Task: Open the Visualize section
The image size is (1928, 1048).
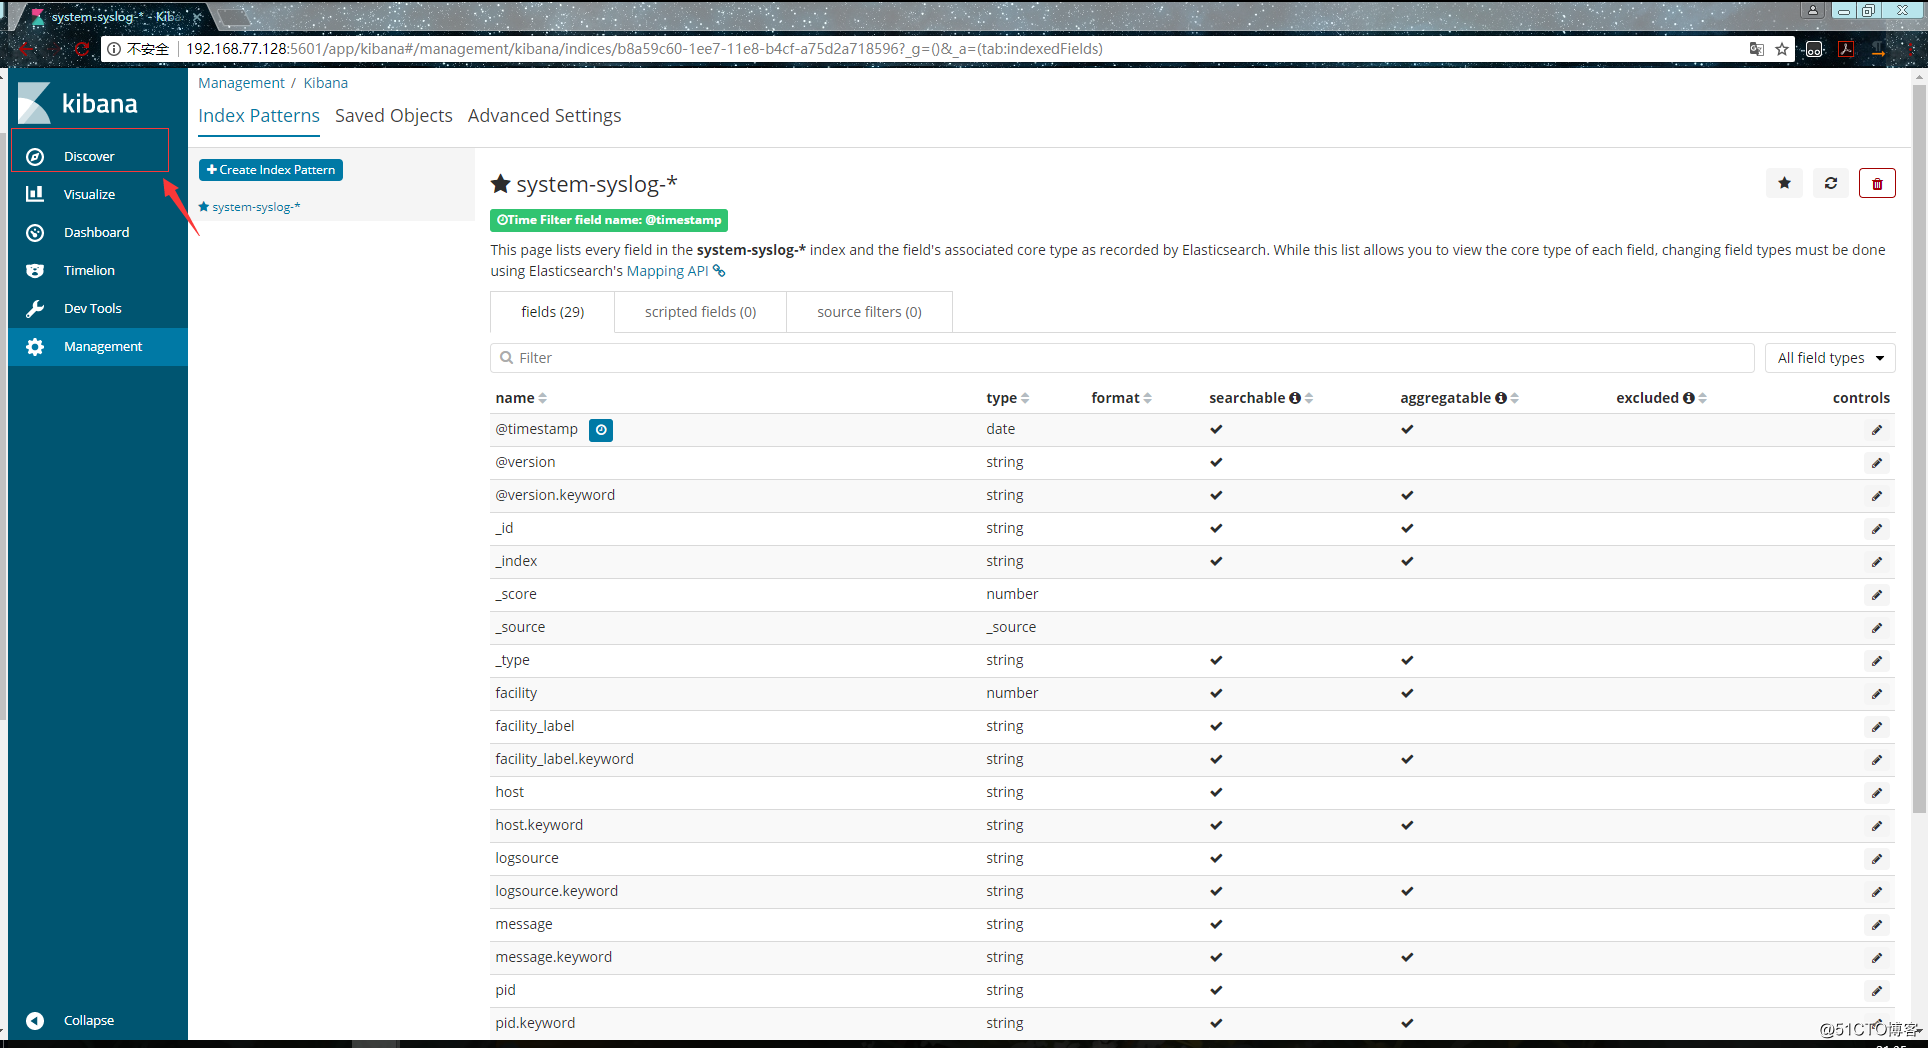Action: [89, 194]
